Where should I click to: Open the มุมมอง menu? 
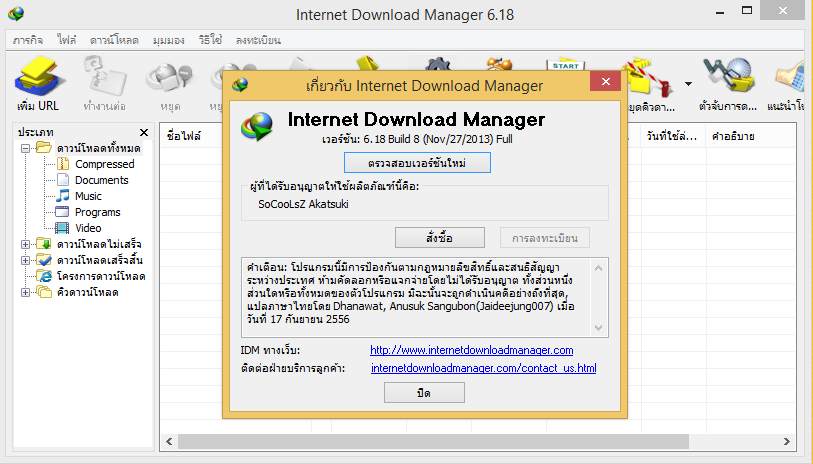[x=169, y=40]
